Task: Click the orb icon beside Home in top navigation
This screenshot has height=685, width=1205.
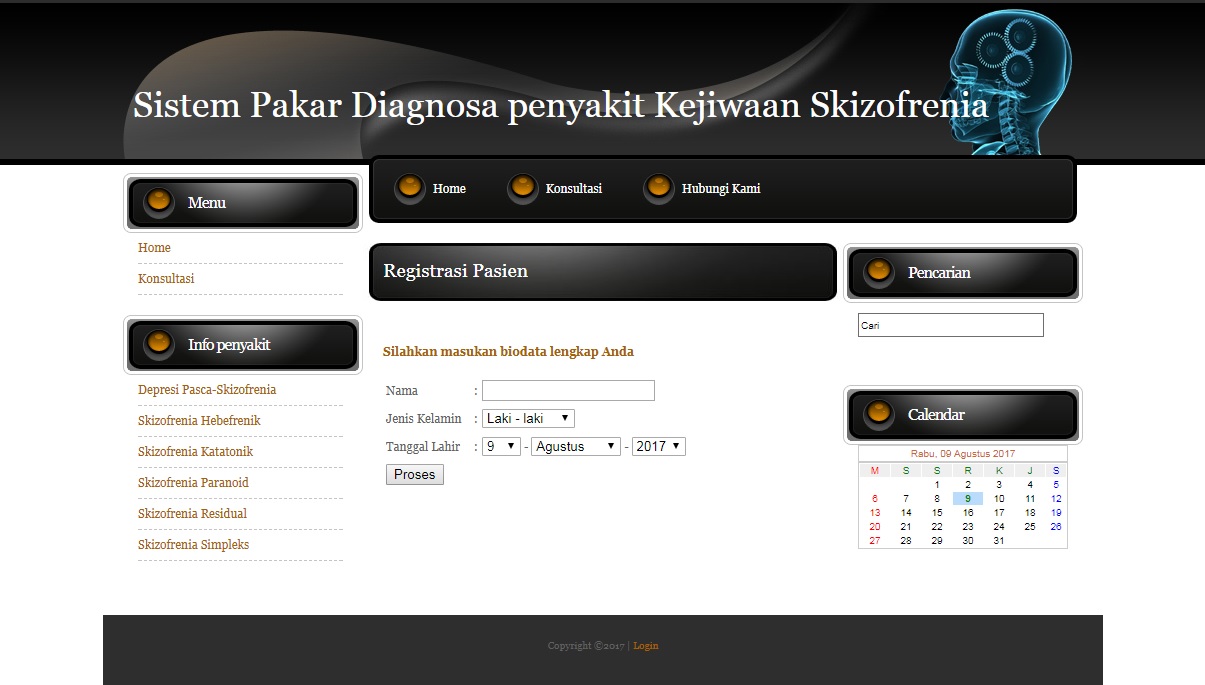Action: coord(409,187)
